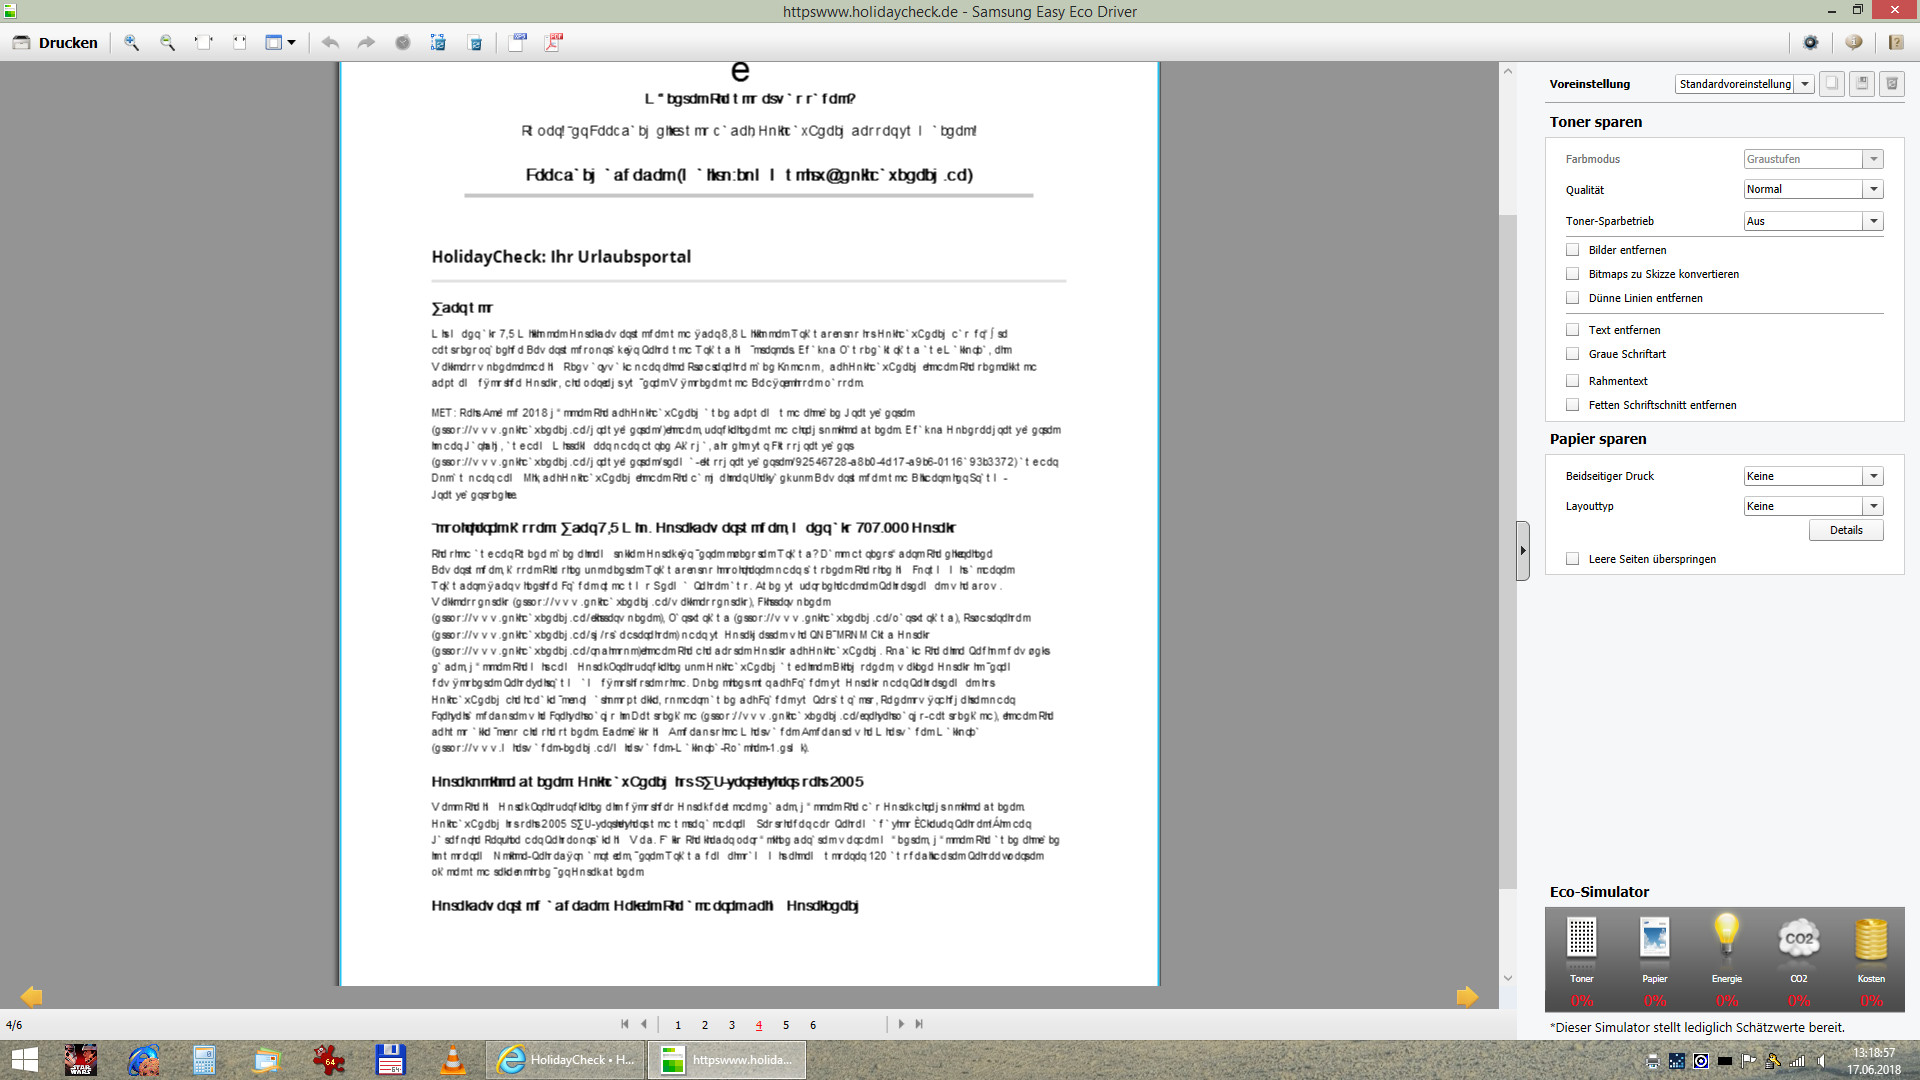Click the save as PDF icon
This screenshot has height=1080, width=1920.
[x=553, y=42]
